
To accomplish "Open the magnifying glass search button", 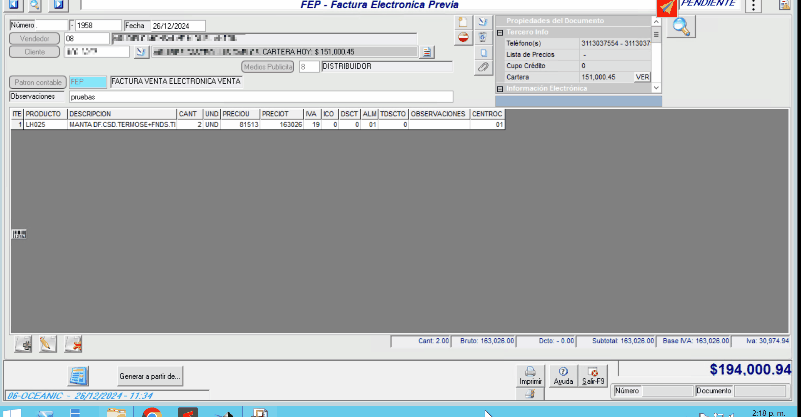I will 680,26.
